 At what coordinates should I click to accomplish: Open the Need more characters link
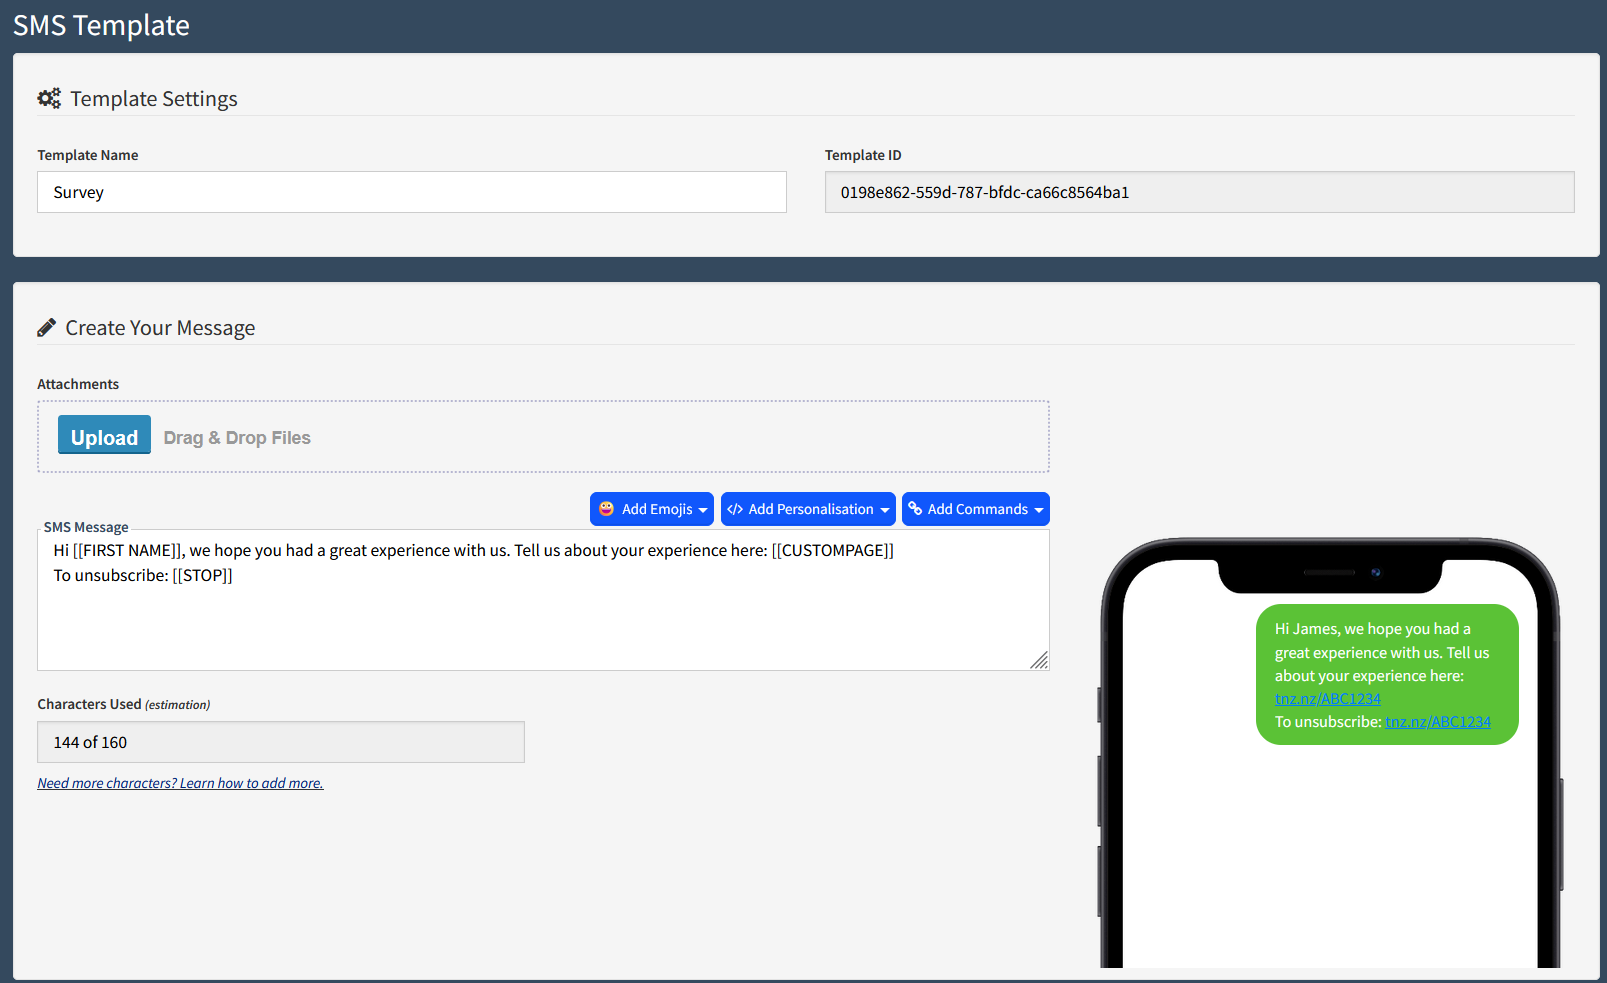click(x=180, y=783)
